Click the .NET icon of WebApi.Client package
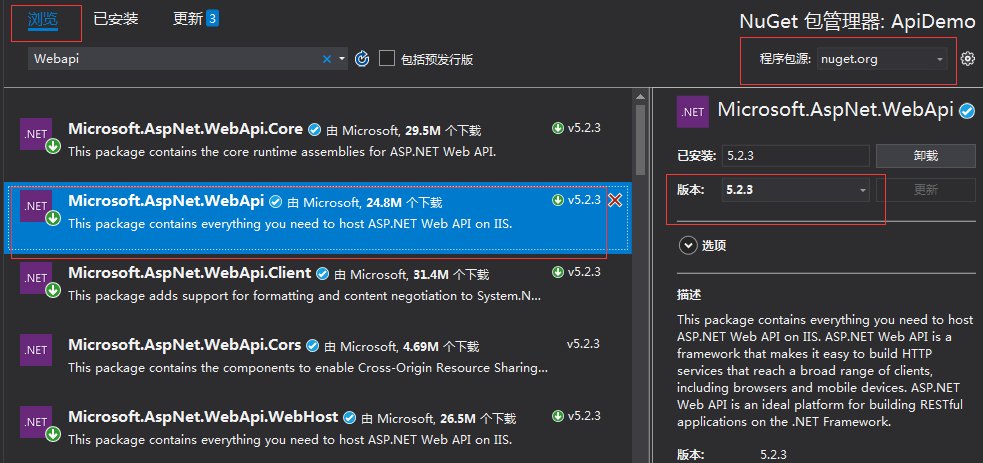 pos(36,278)
